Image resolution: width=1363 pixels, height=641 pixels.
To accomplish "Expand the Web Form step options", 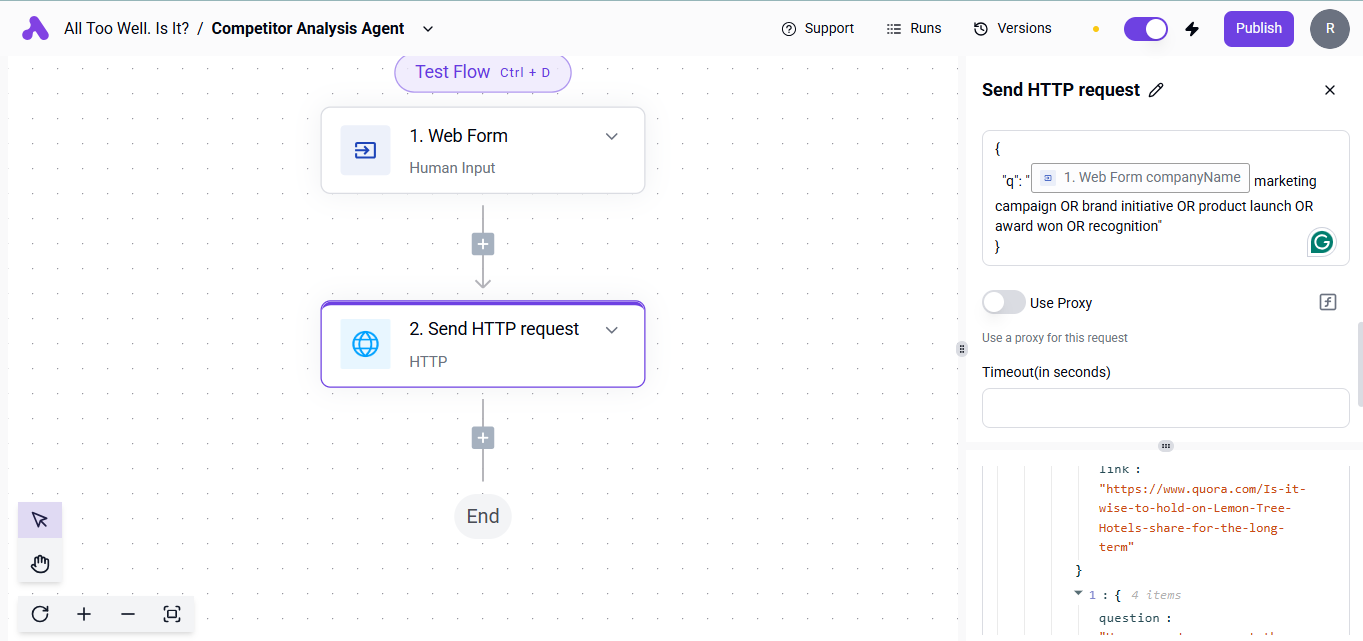I will pos(612,136).
